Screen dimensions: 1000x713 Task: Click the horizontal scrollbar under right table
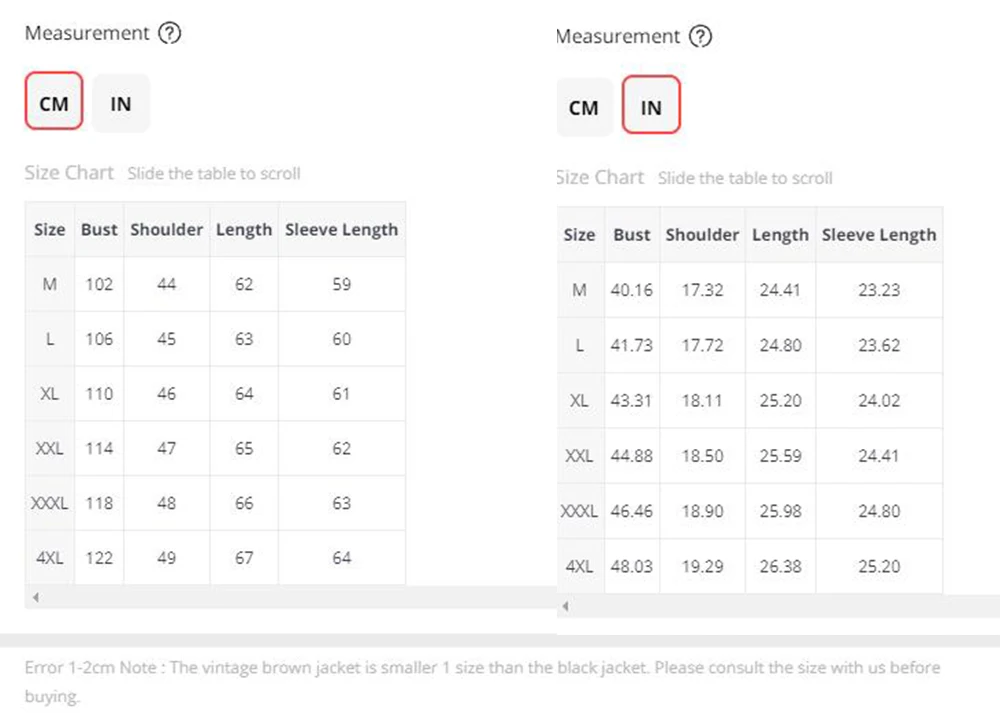tap(778, 606)
